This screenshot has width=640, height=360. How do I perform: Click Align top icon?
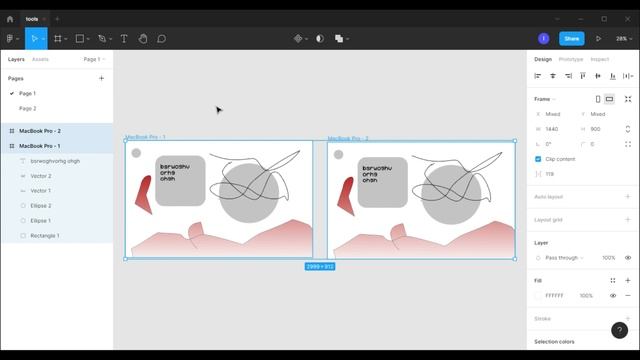click(583, 76)
